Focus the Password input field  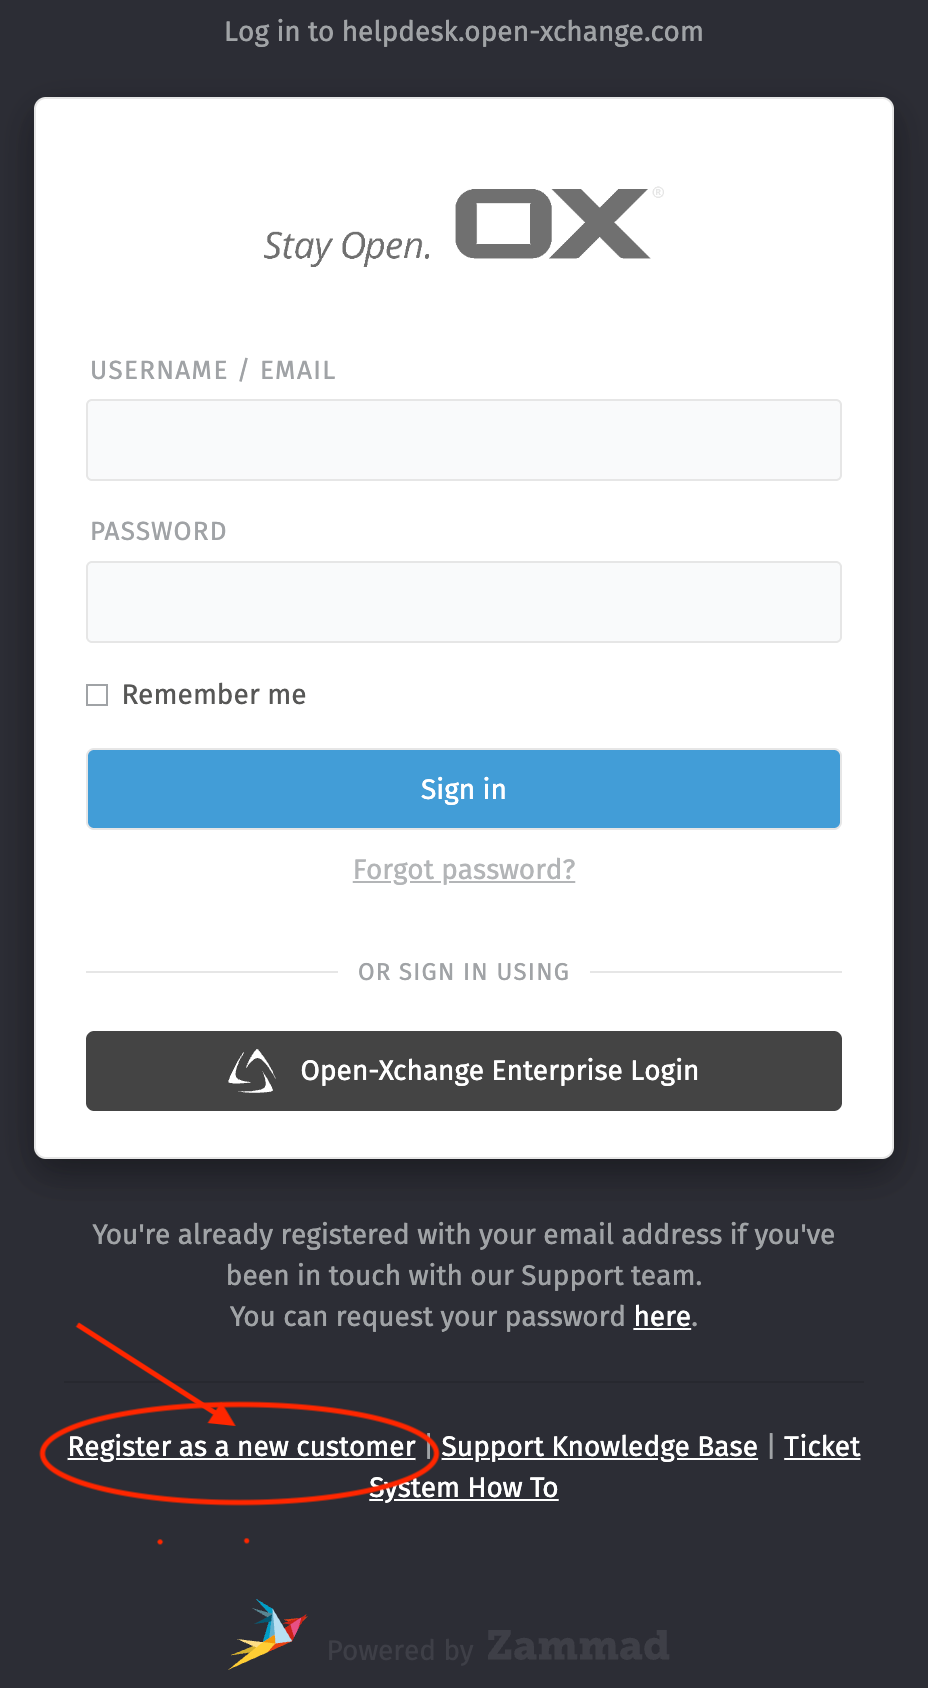(x=464, y=602)
